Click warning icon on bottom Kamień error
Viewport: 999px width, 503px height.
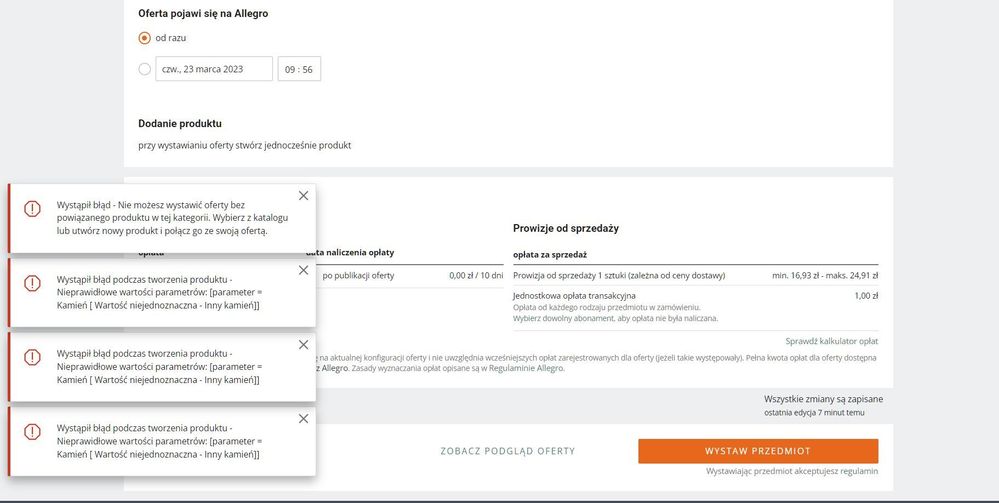click(32, 432)
